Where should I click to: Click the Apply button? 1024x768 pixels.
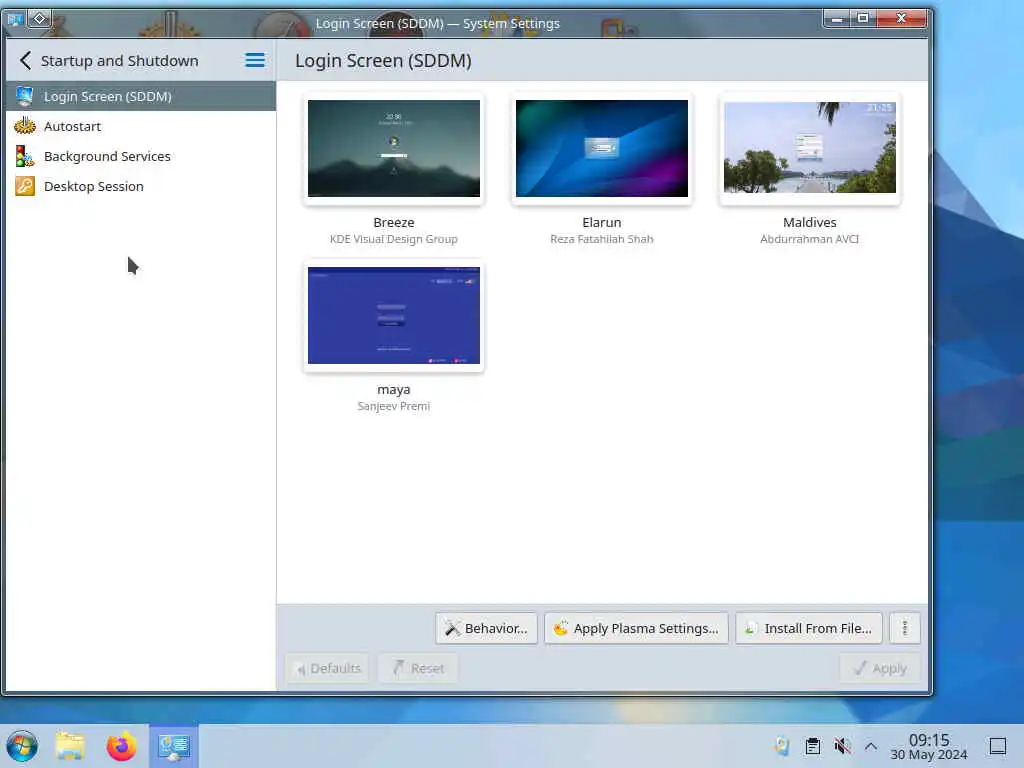point(880,668)
